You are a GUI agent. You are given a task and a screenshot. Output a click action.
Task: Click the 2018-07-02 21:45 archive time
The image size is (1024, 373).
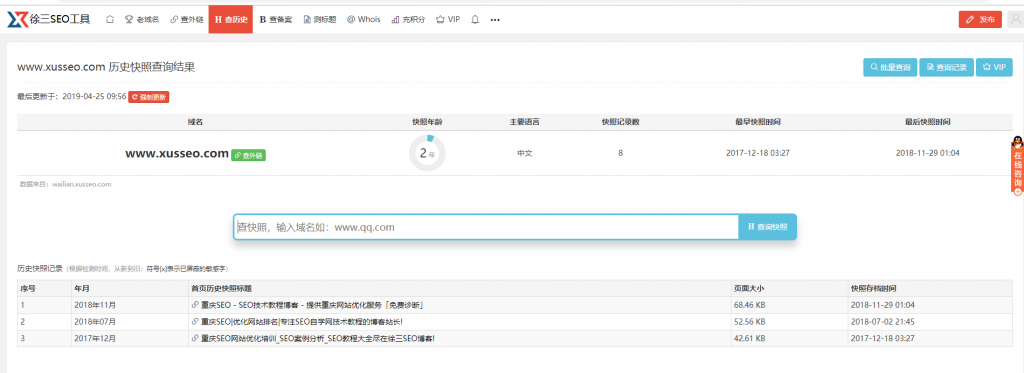tap(882, 321)
